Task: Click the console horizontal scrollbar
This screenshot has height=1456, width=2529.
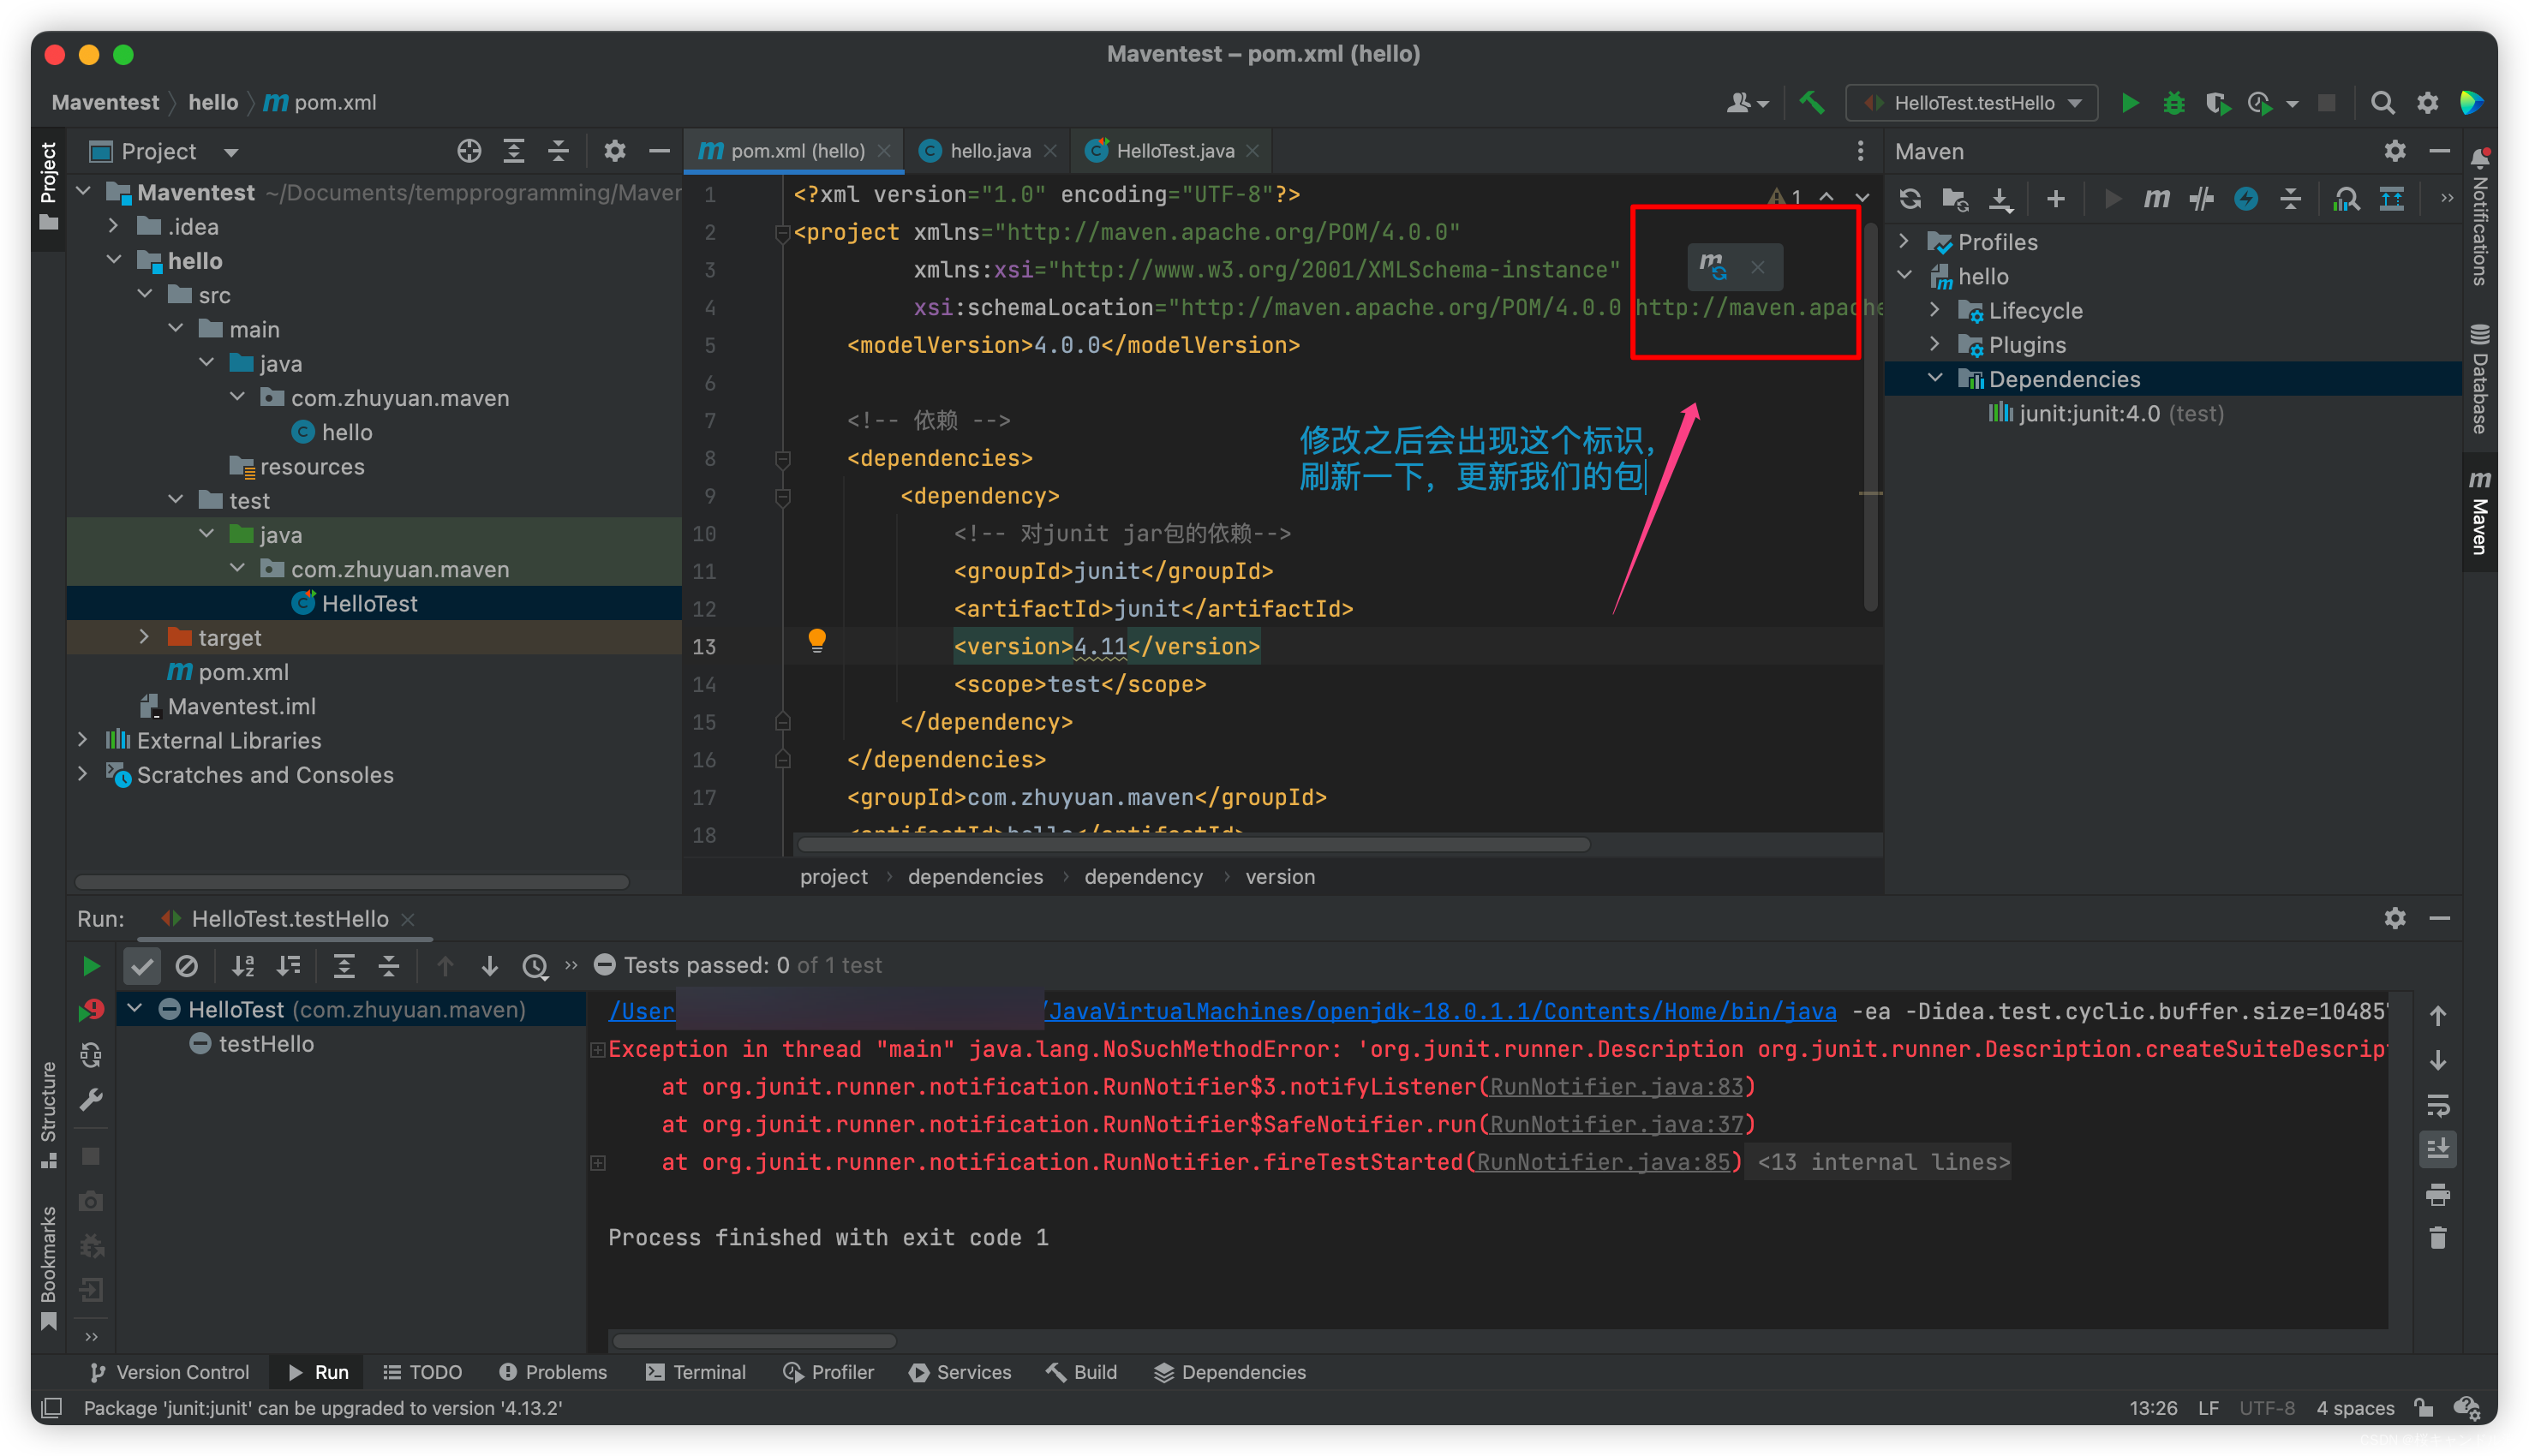Action: click(754, 1341)
